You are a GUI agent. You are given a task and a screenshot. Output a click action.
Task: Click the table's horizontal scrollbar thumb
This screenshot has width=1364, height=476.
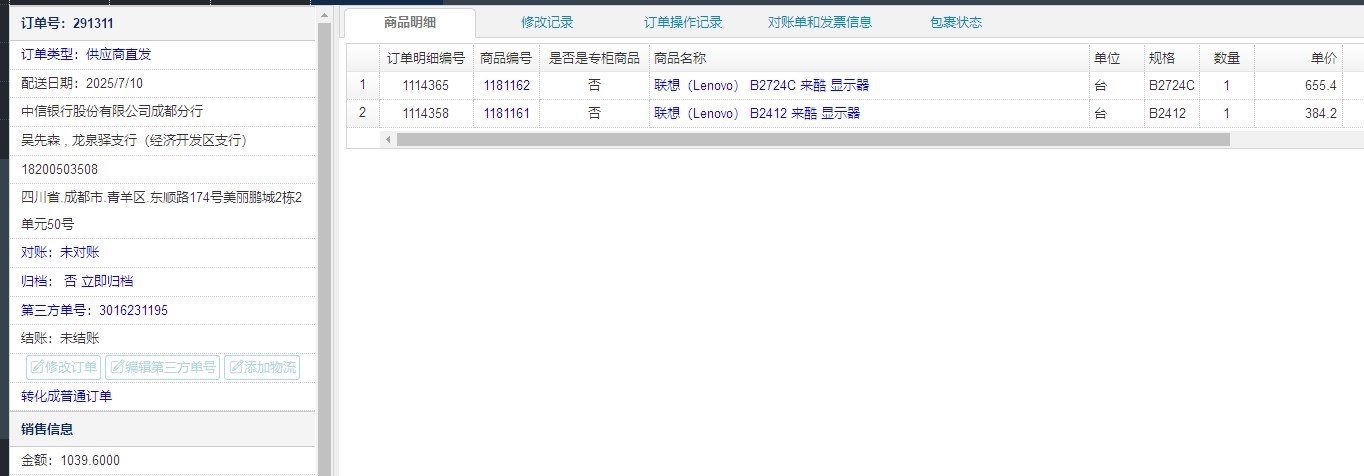click(x=813, y=139)
